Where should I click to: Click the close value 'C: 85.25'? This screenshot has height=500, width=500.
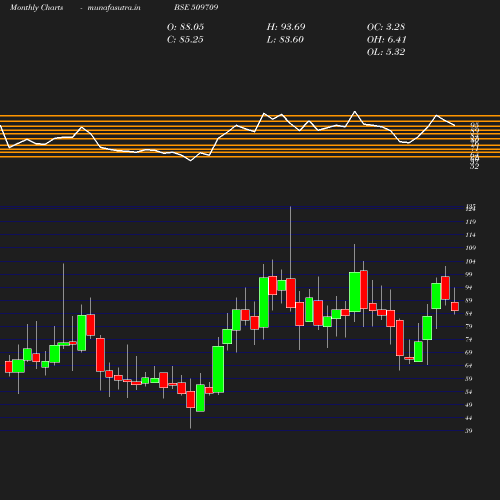(185, 40)
